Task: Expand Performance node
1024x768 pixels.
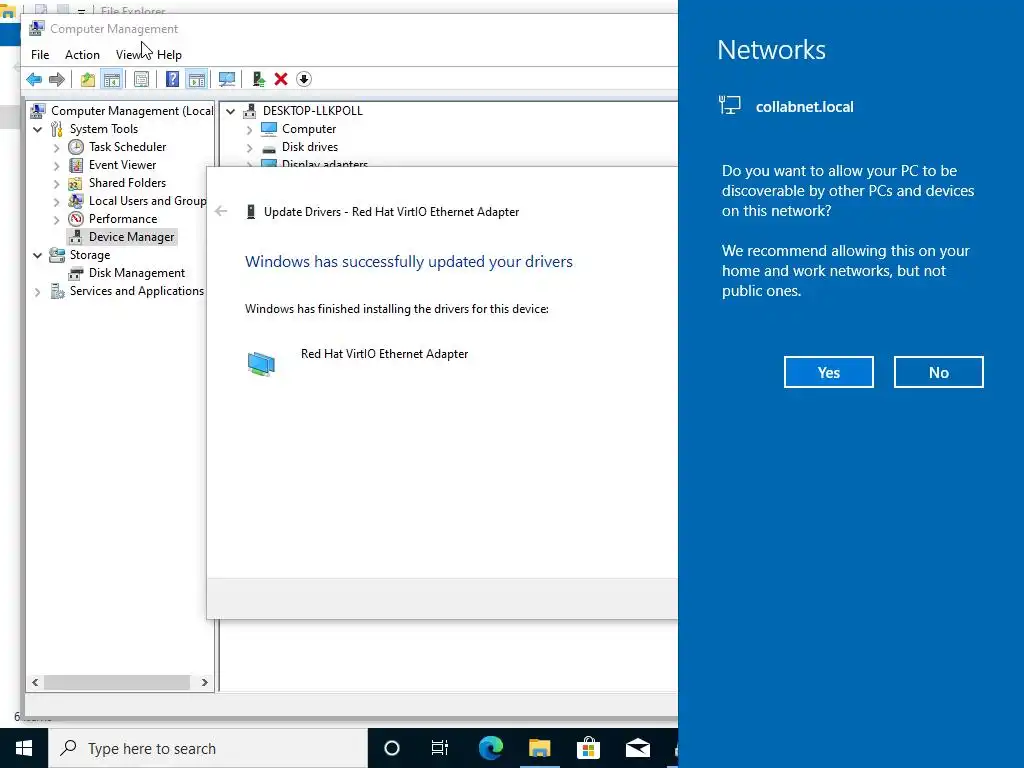Action: point(57,219)
